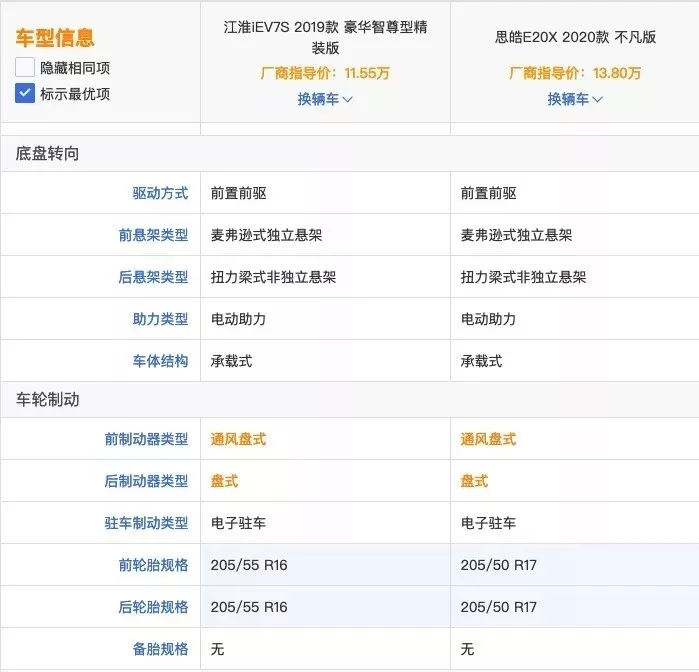
Task: Open 换辆车 dropdown under 思皓E20X
Action: 575,99
